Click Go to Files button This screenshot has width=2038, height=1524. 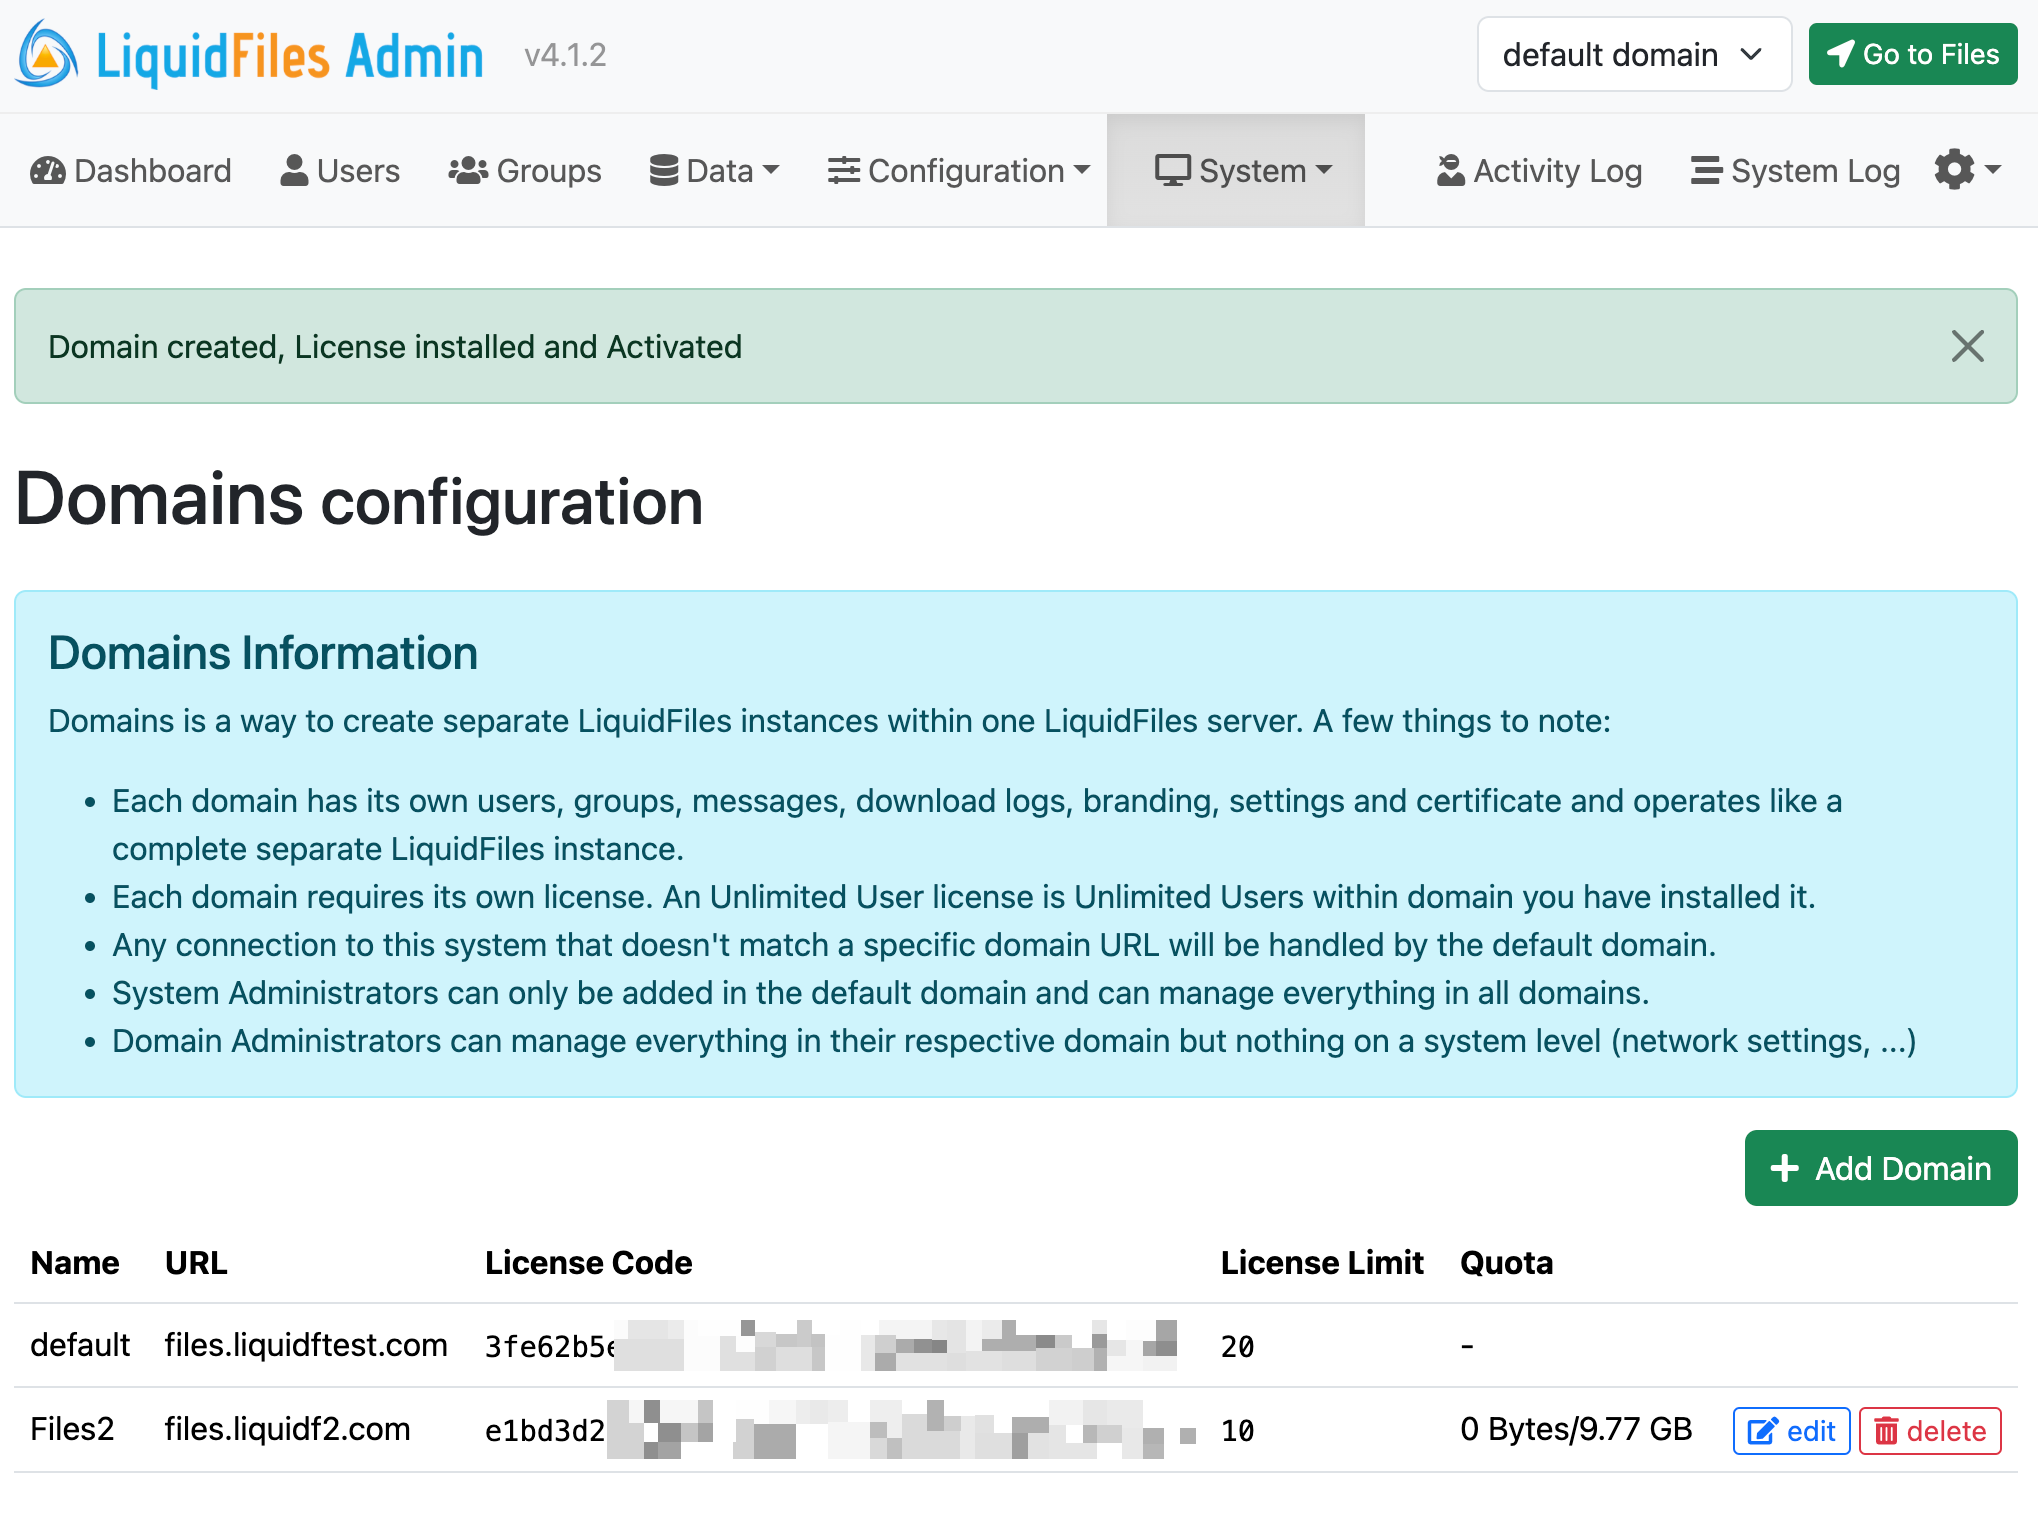[1912, 54]
